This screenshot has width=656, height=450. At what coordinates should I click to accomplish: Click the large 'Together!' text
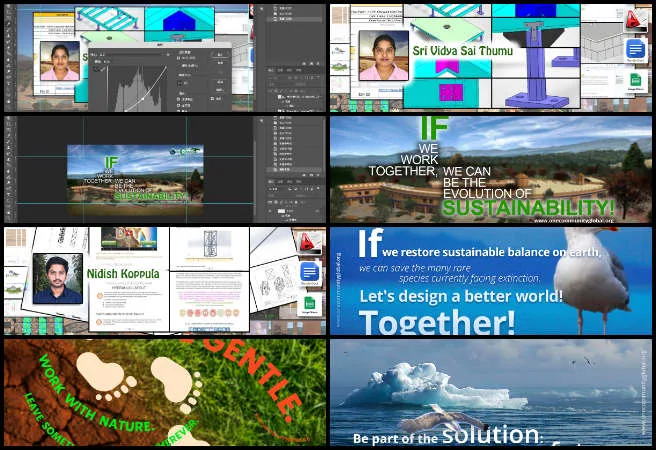click(x=436, y=322)
